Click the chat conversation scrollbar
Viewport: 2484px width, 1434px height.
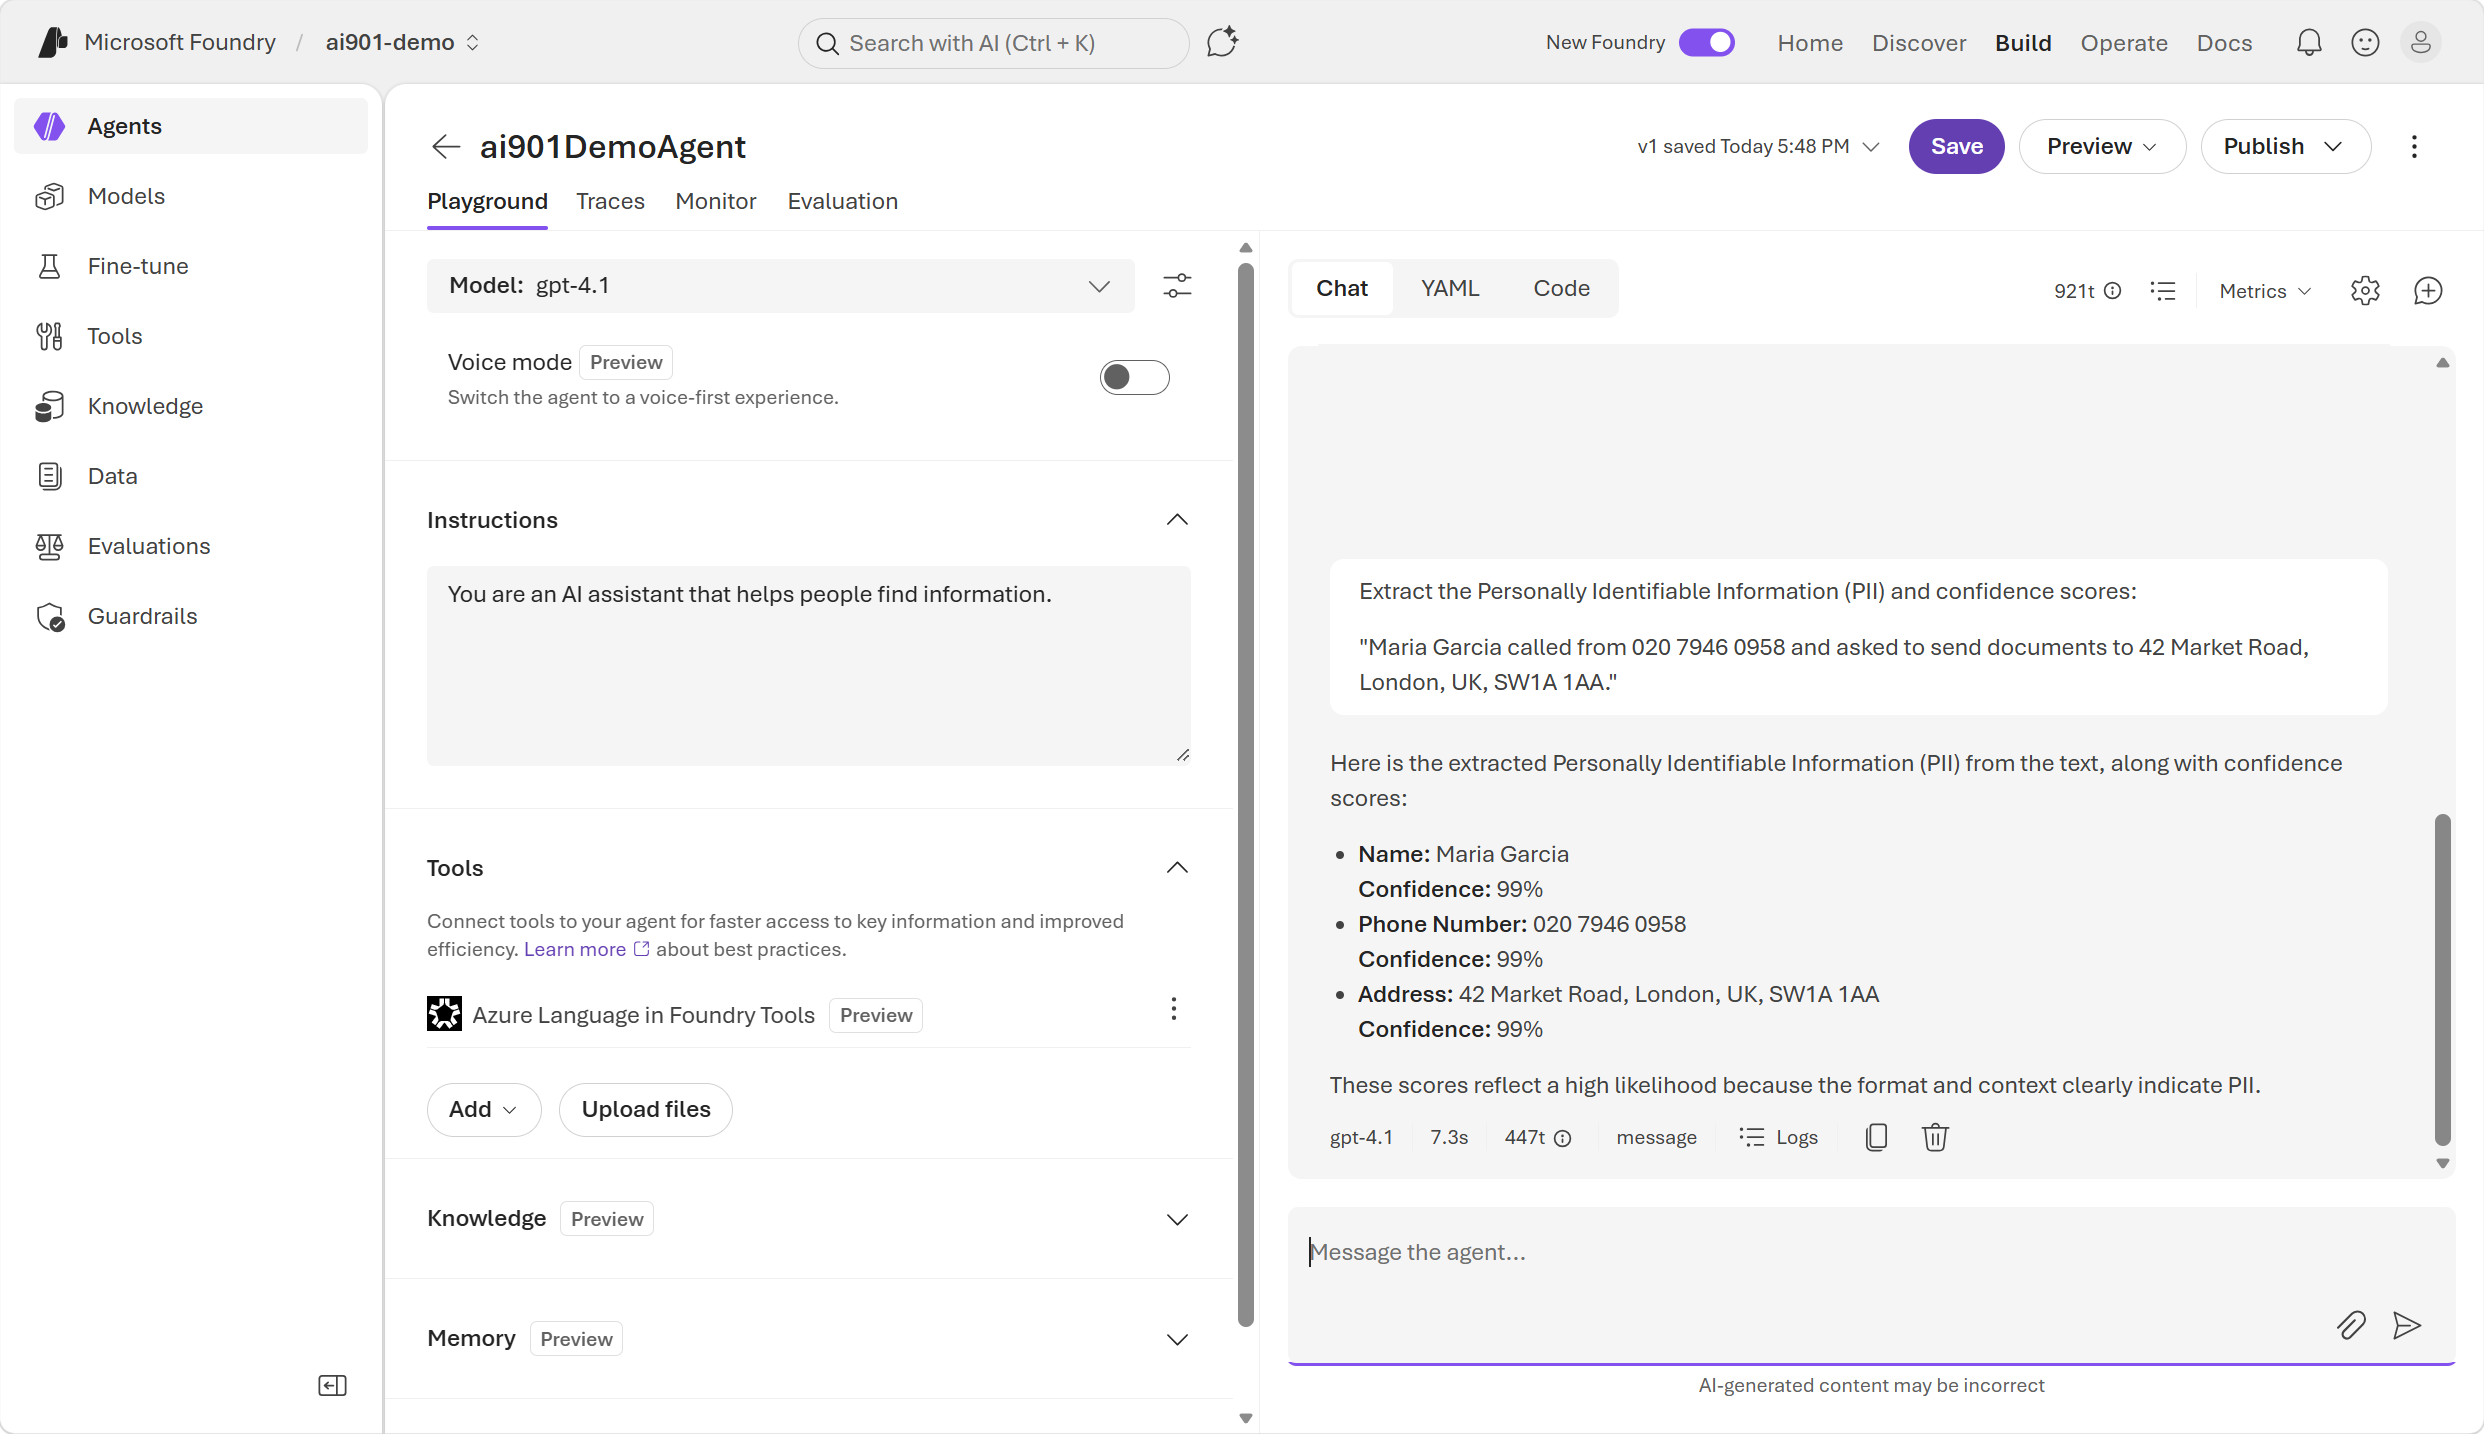2442,980
